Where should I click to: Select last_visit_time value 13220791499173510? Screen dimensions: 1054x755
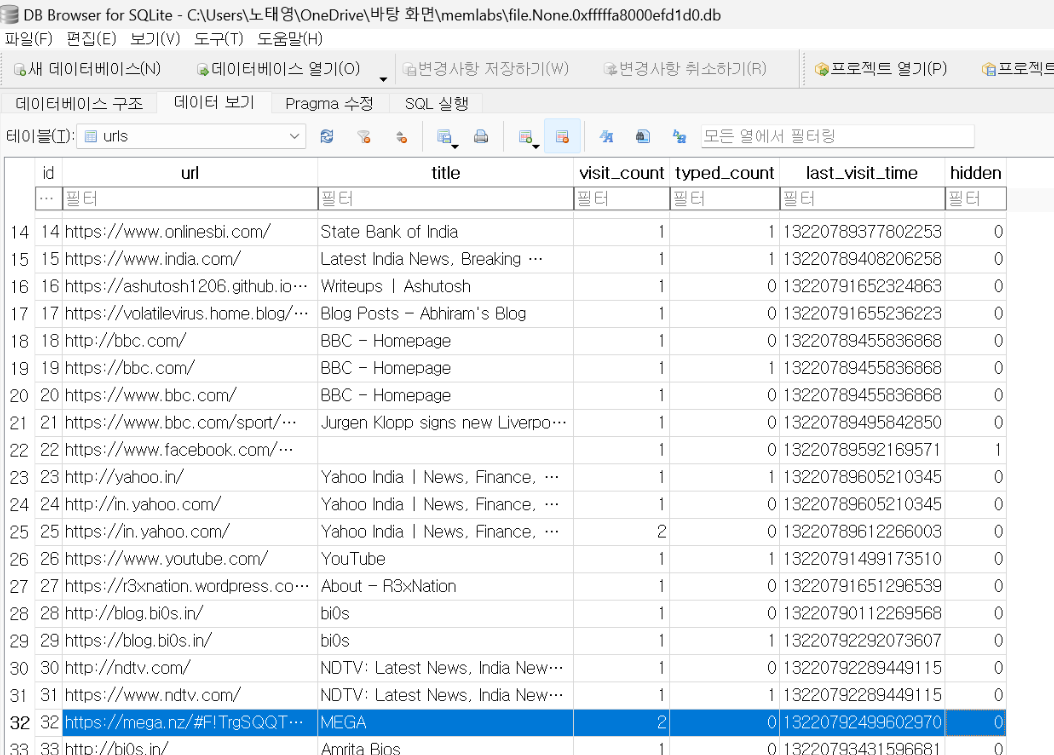[862, 559]
